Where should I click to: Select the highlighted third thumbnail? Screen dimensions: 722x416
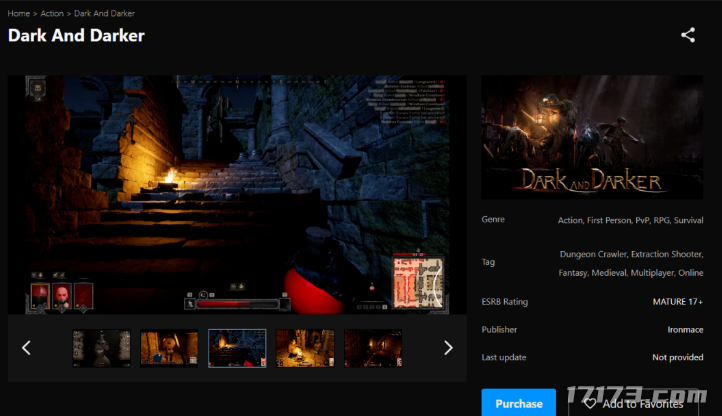coord(237,348)
